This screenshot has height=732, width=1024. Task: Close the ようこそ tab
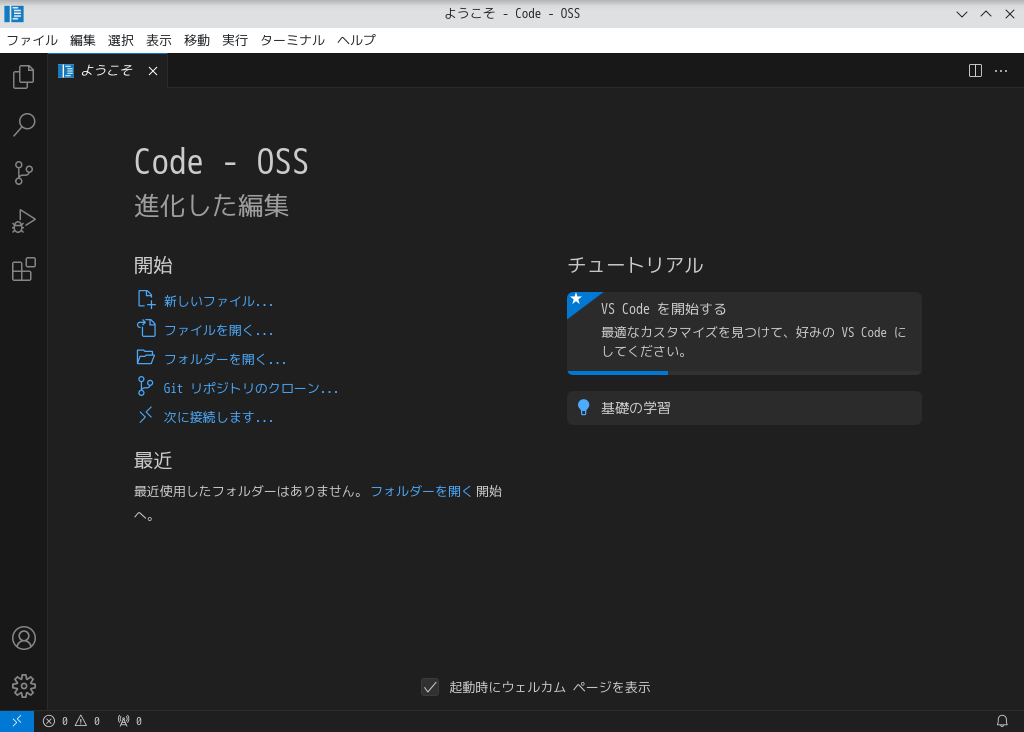pyautogui.click(x=153, y=71)
